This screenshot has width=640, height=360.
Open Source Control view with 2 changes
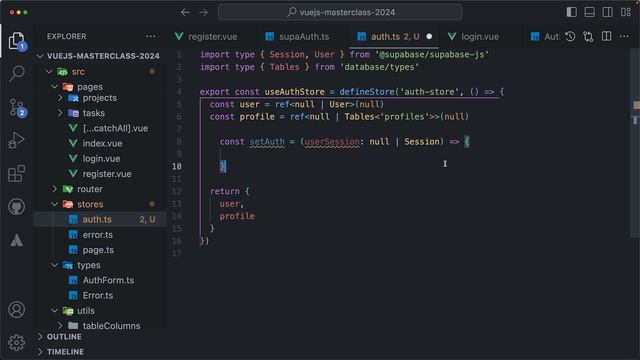(17, 107)
